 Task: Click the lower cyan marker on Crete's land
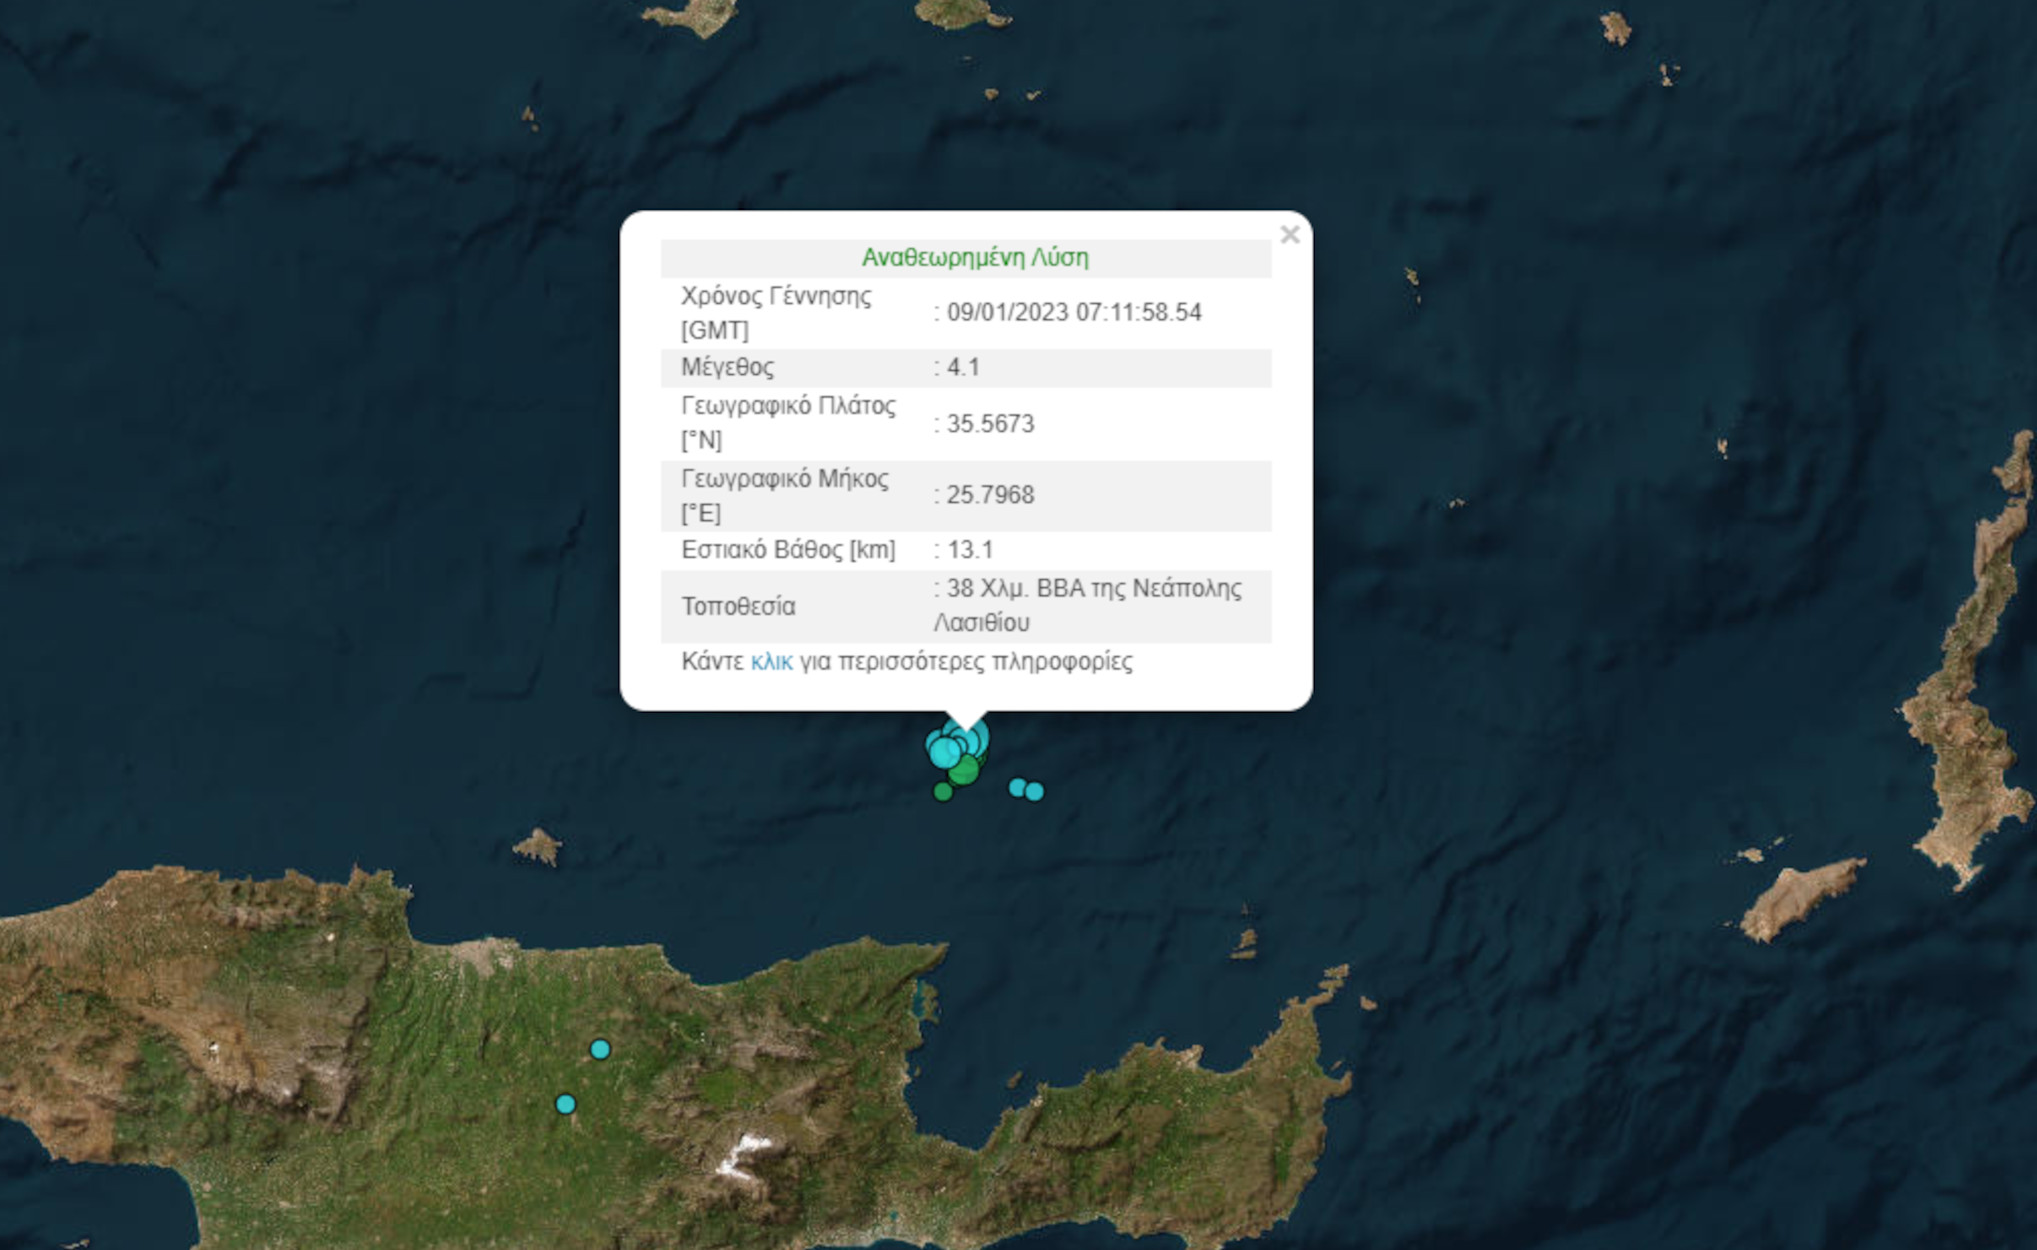(565, 1104)
